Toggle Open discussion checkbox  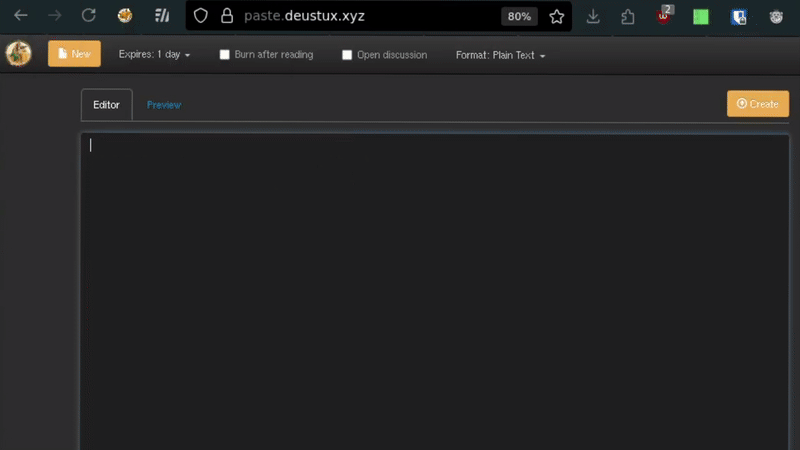pyautogui.click(x=347, y=55)
